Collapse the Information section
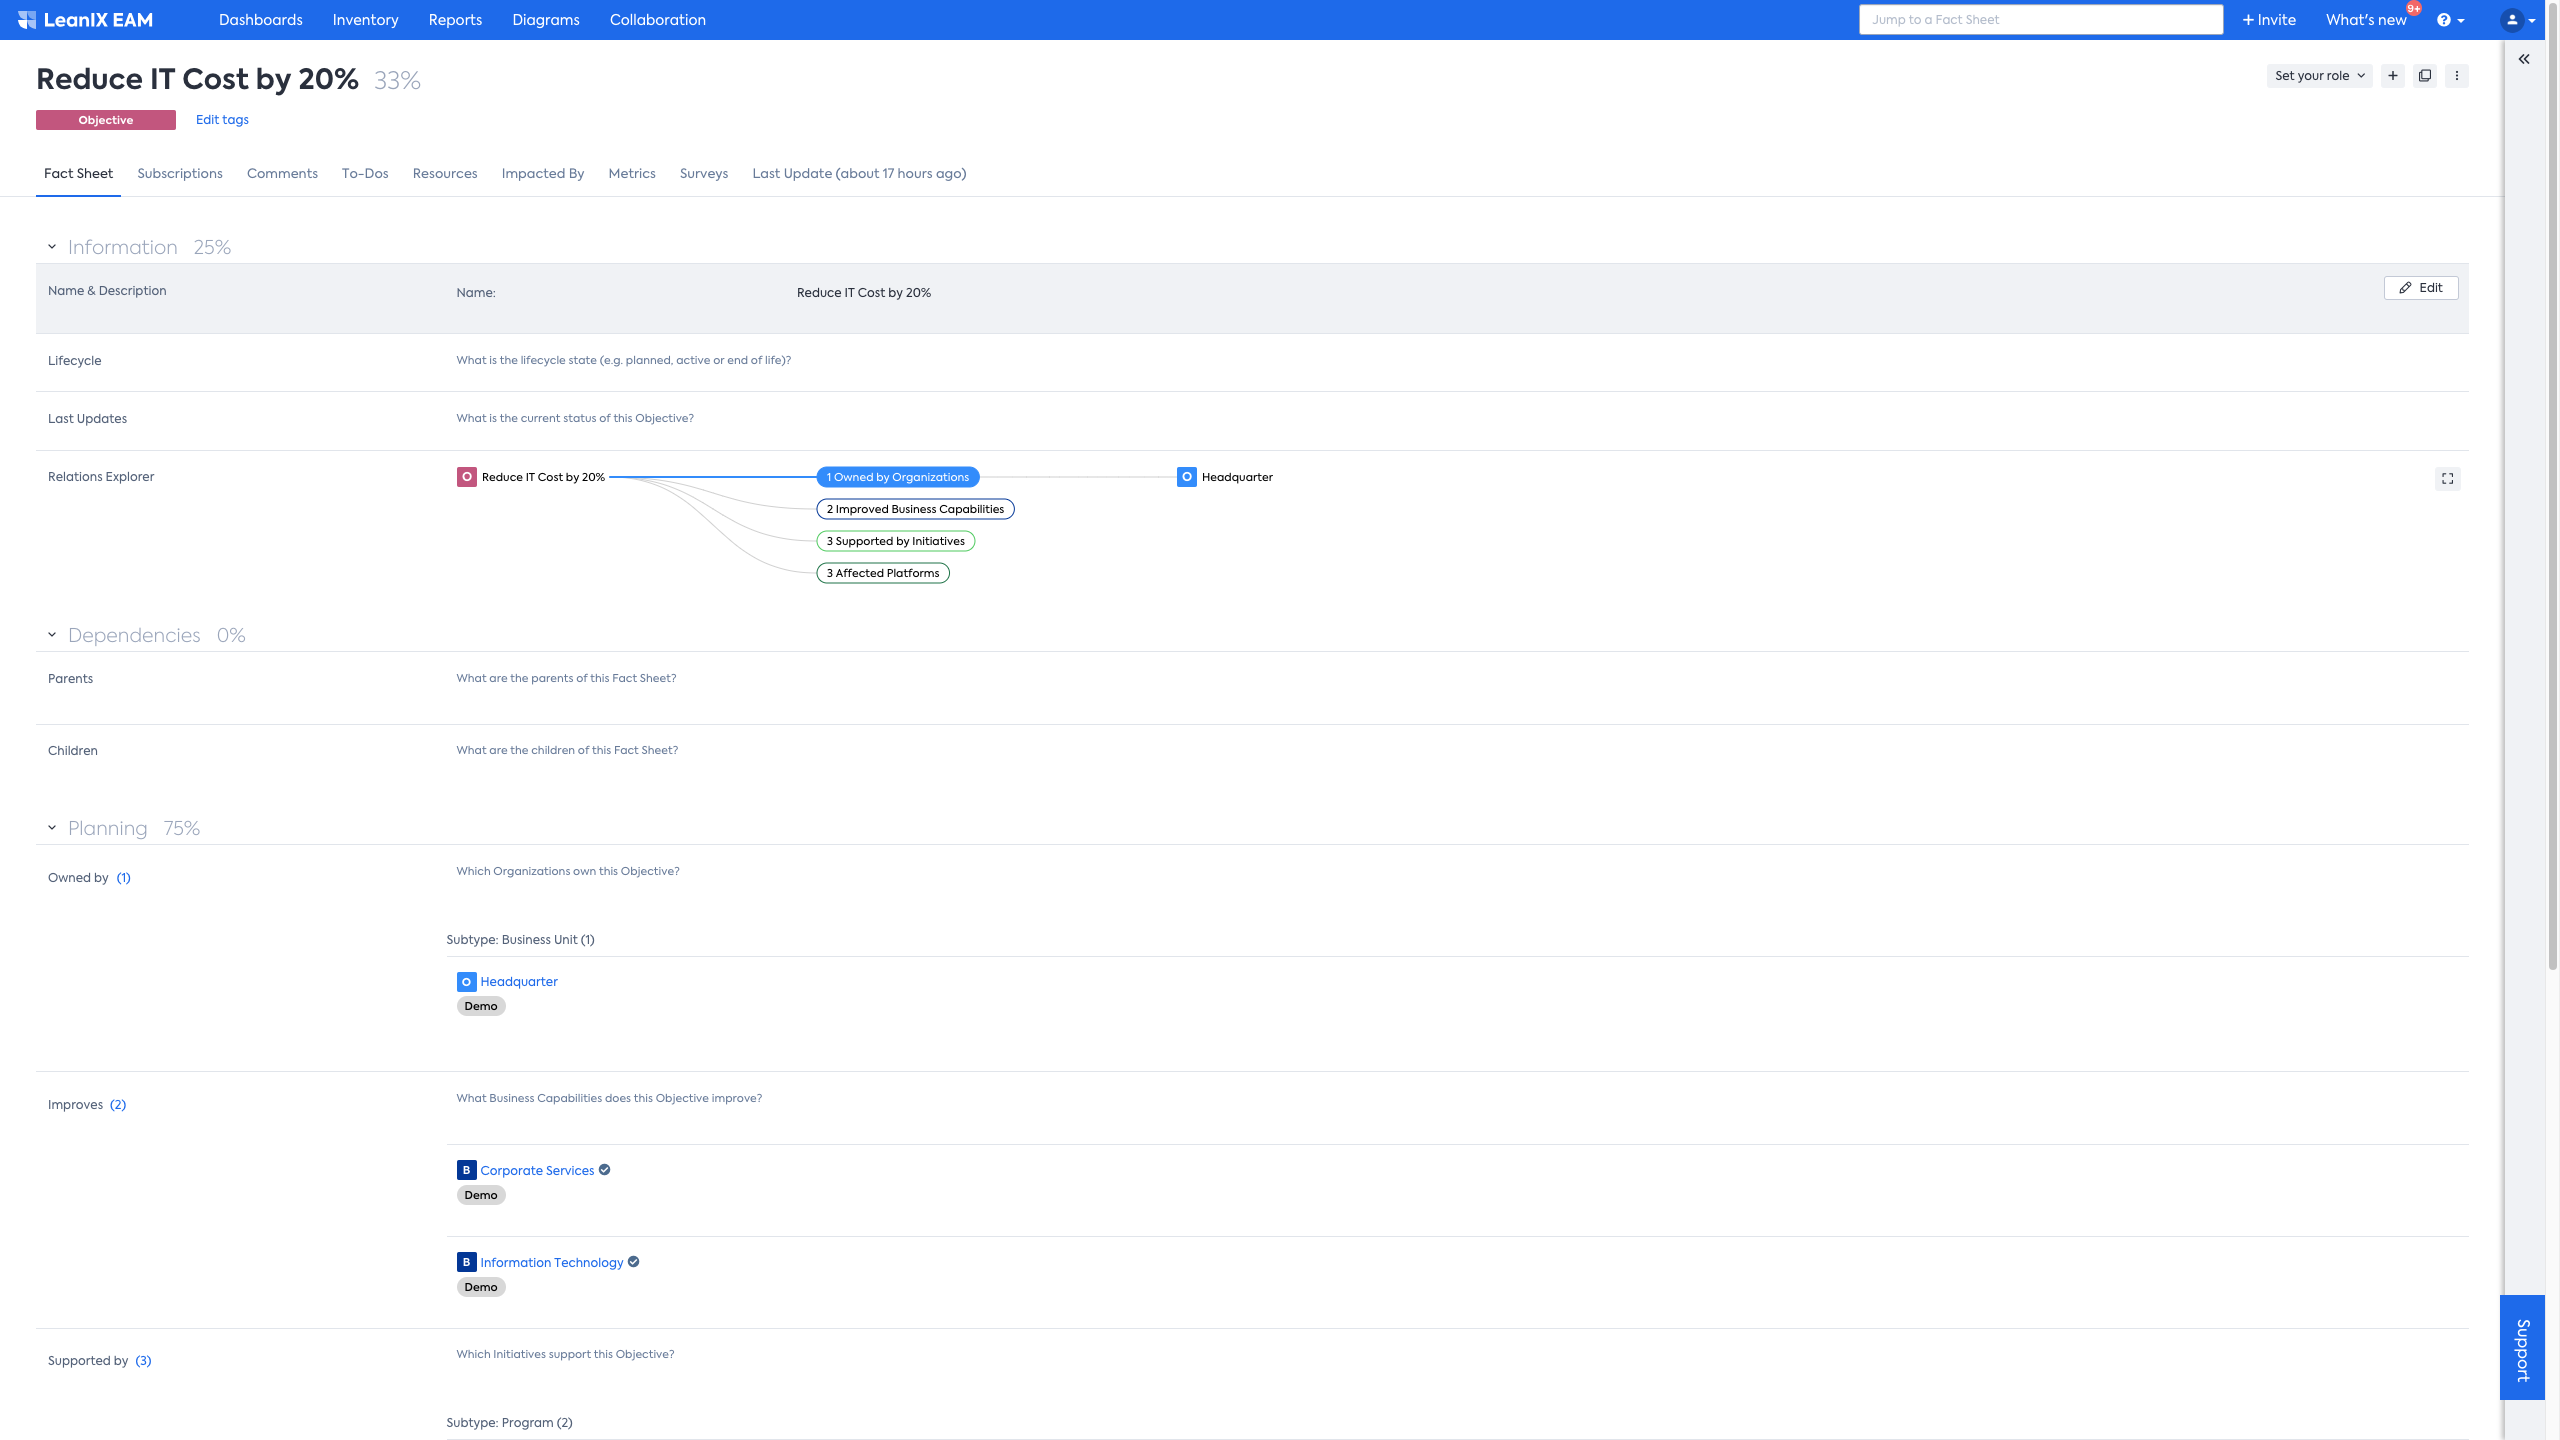 pyautogui.click(x=52, y=247)
